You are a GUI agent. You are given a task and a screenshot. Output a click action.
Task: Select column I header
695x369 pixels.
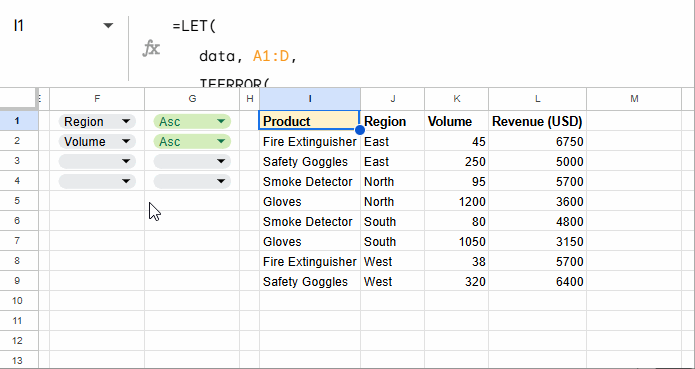click(x=310, y=99)
